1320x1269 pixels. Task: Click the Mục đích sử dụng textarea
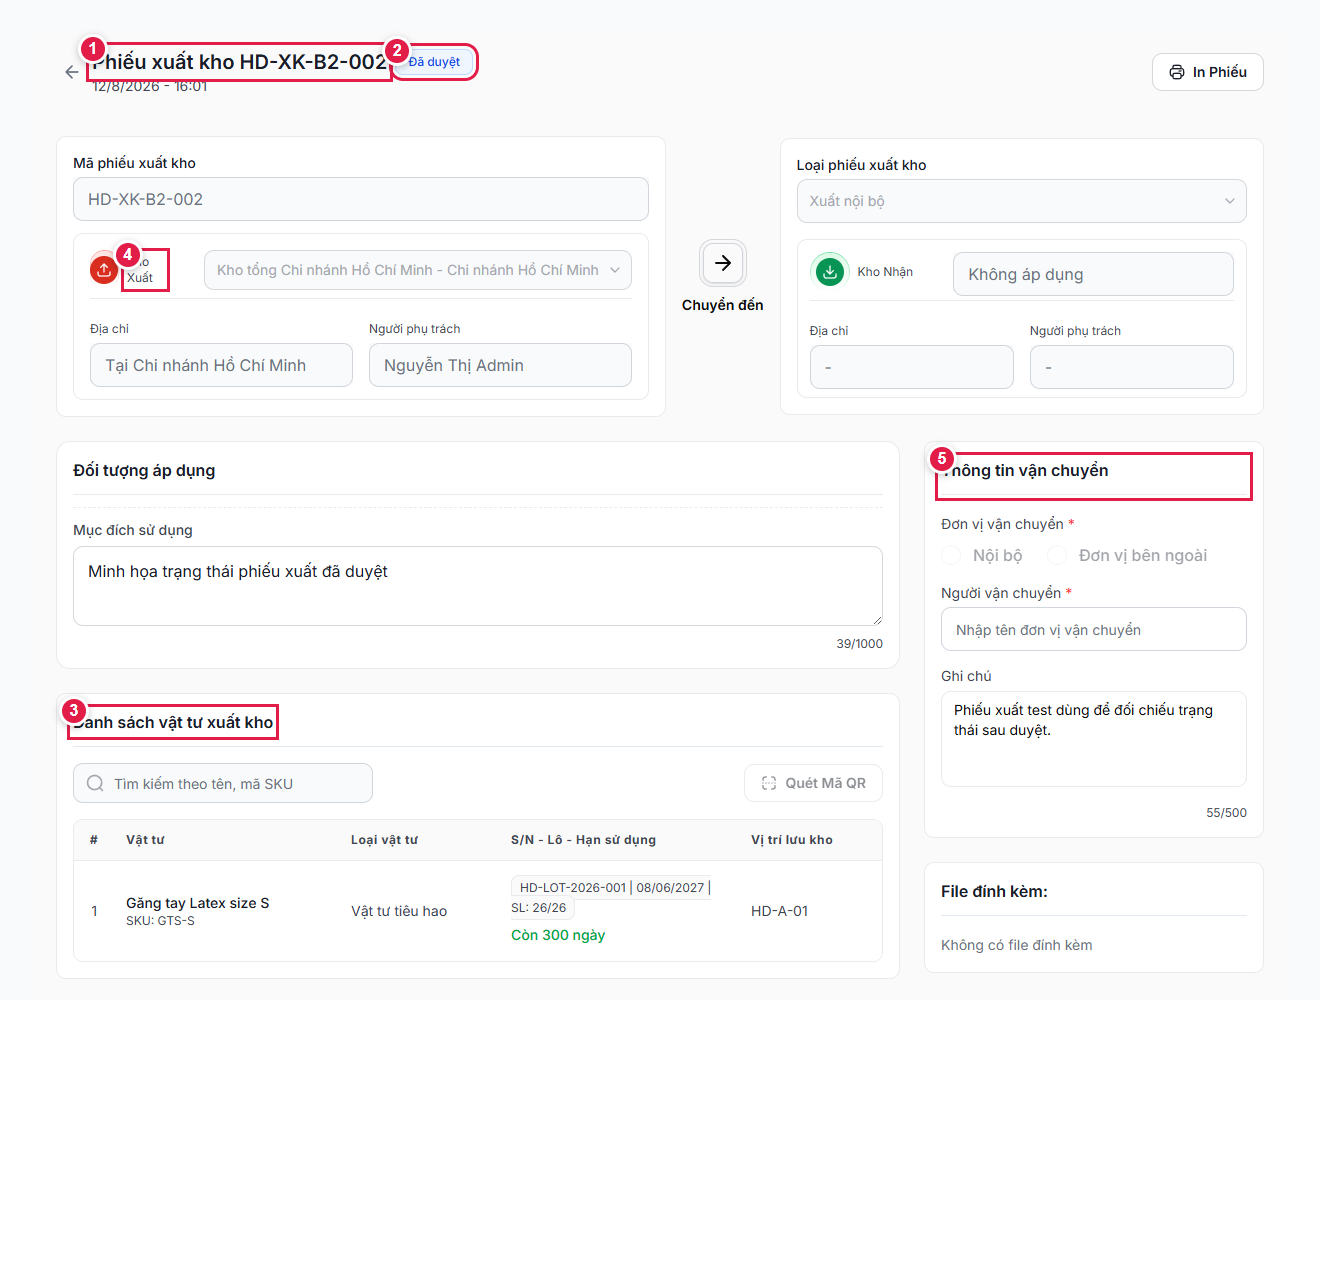tap(478, 586)
